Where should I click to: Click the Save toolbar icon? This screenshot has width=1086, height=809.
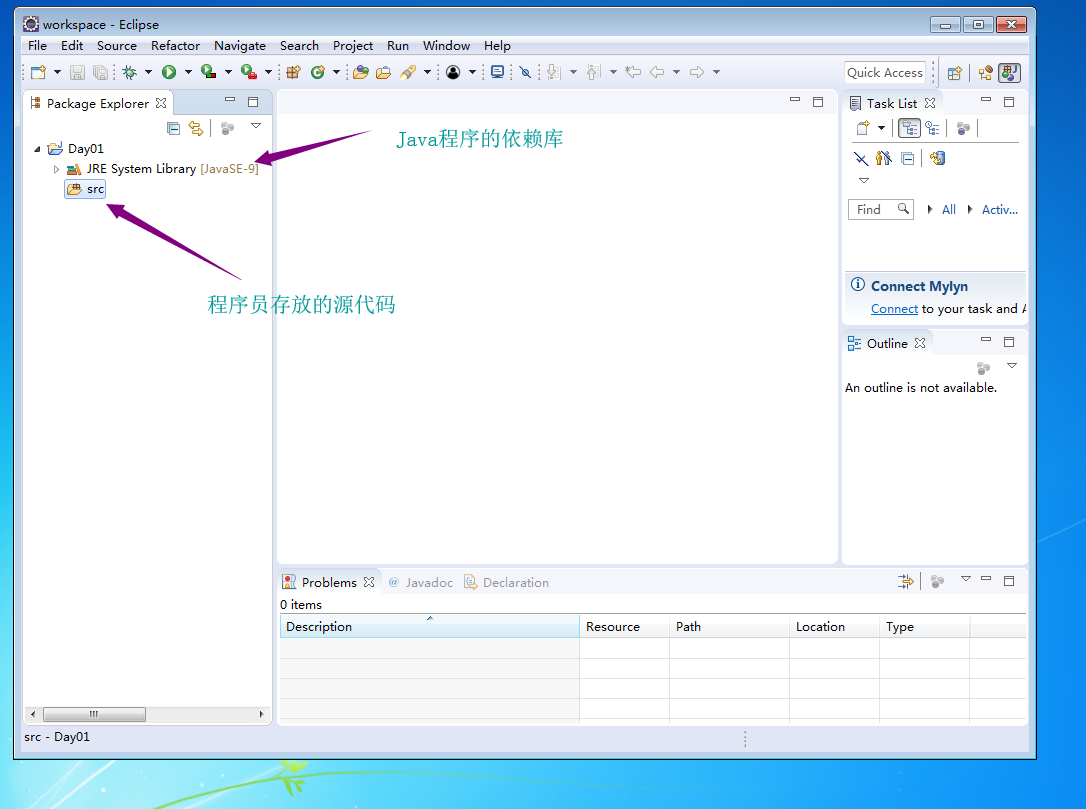(78, 72)
